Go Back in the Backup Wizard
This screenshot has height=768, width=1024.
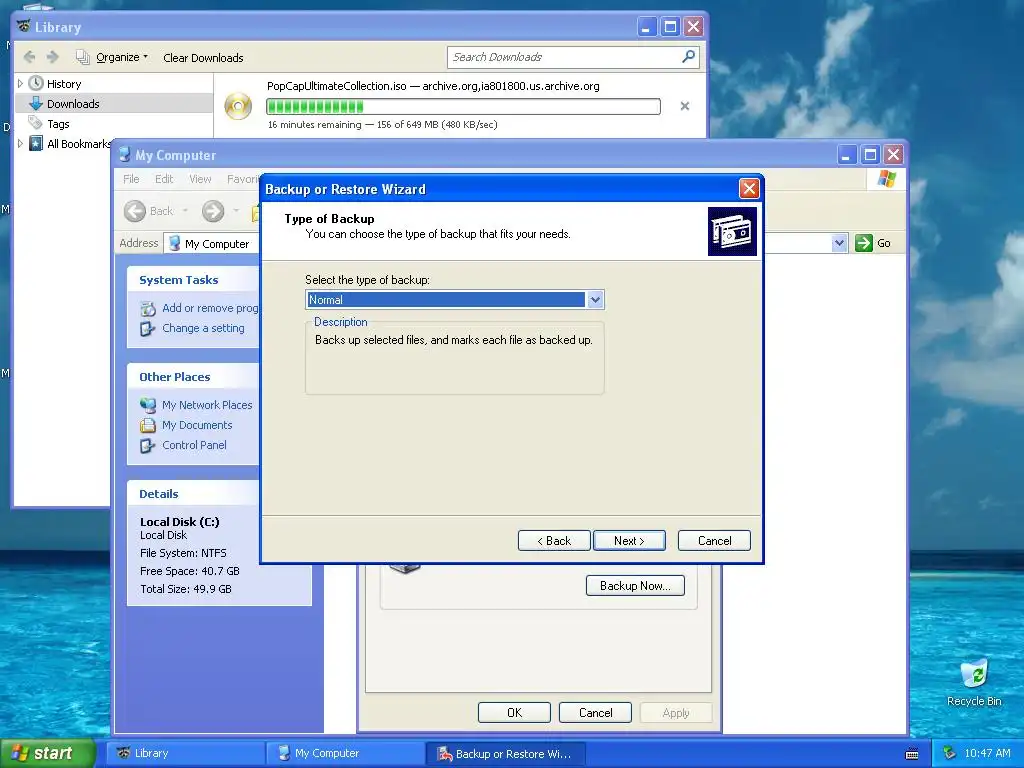tap(554, 541)
